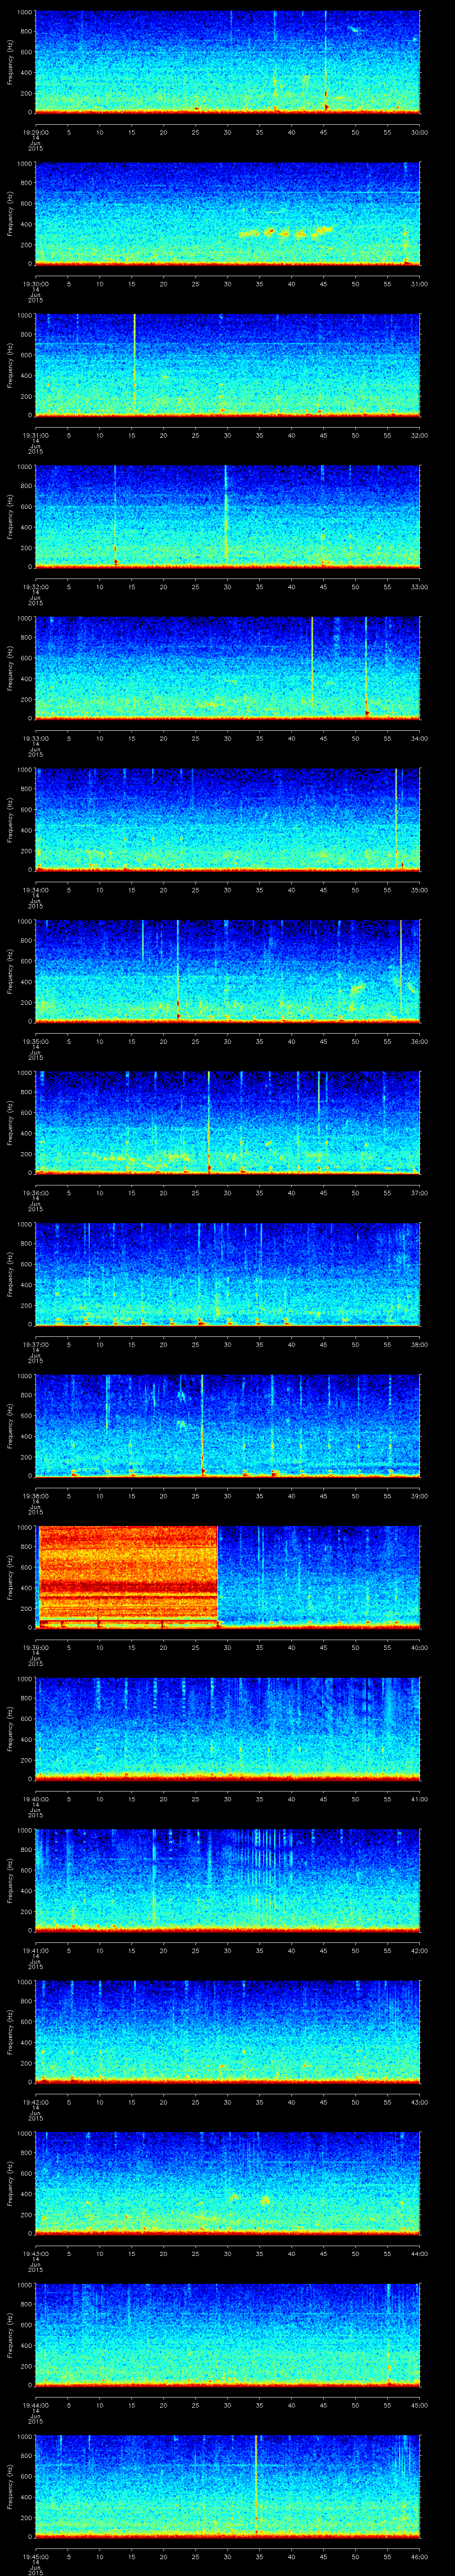Image resolution: width=455 pixels, height=2576 pixels.
Task: Click the spectrogram panel starting at 19:42:00
Action: pyautogui.click(x=228, y=2032)
